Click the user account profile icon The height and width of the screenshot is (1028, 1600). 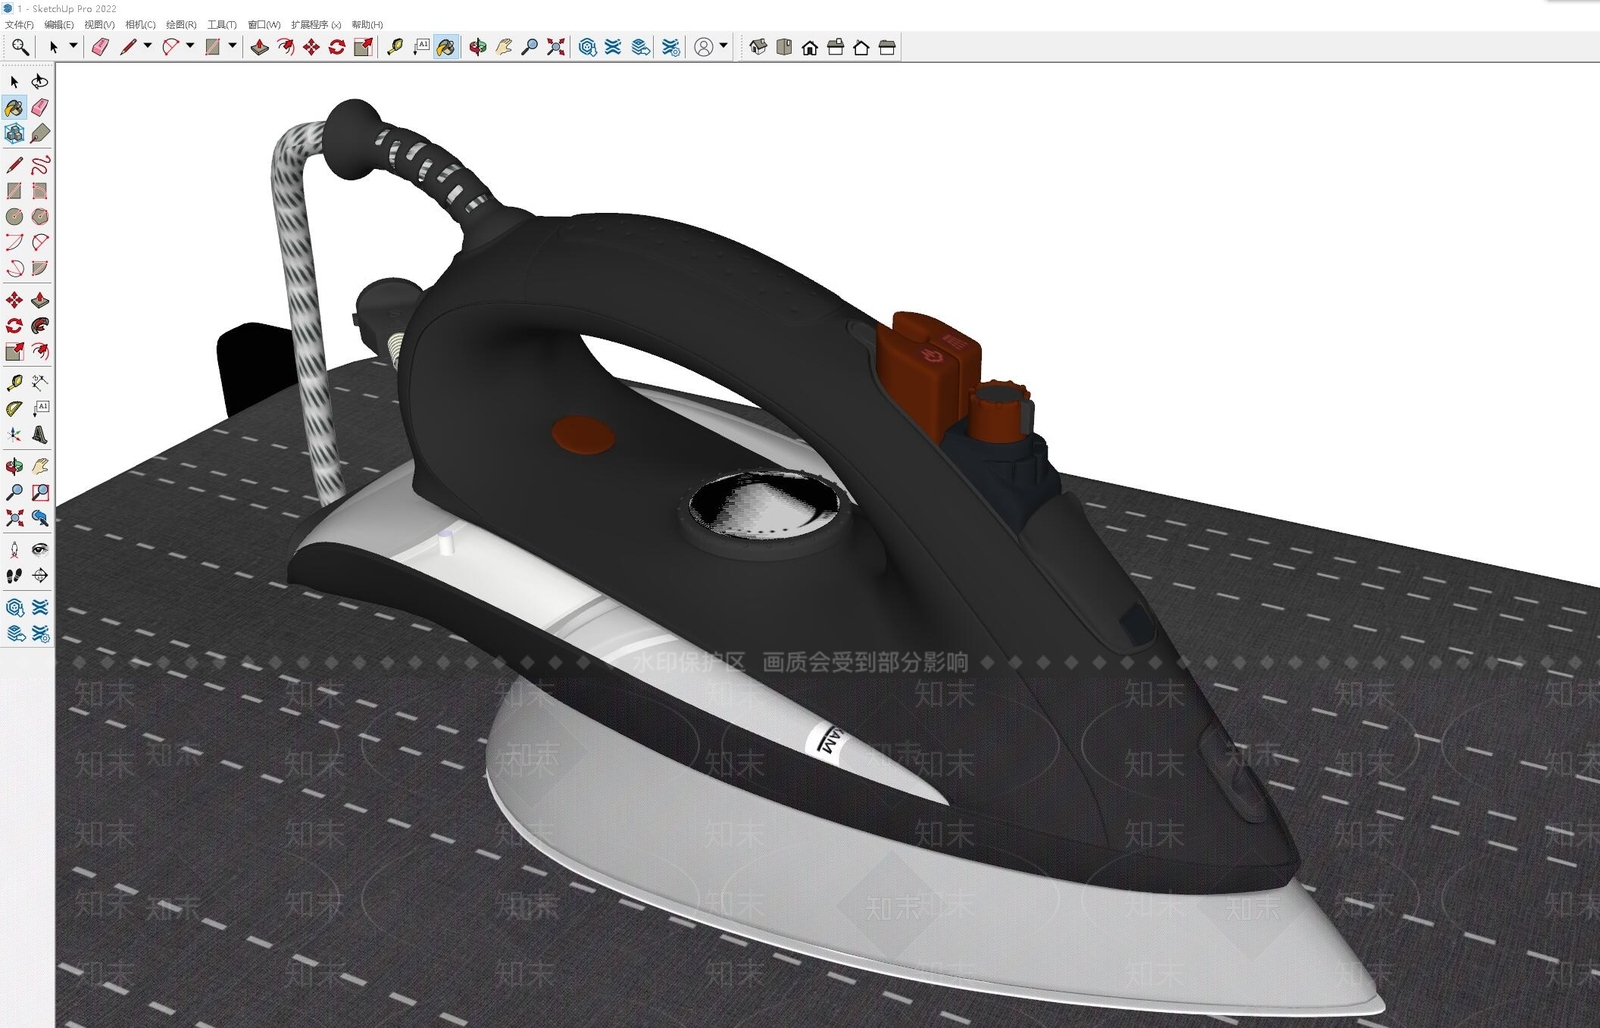(x=704, y=47)
